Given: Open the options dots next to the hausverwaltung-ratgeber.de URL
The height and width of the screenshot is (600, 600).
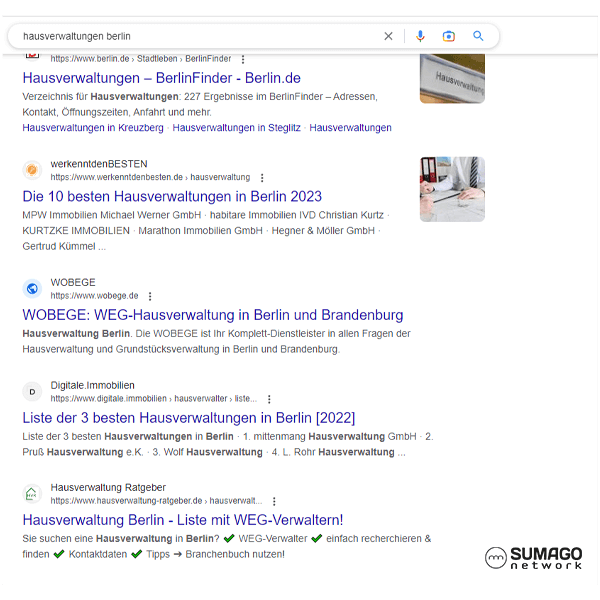Looking at the screenshot, I should [x=274, y=501].
